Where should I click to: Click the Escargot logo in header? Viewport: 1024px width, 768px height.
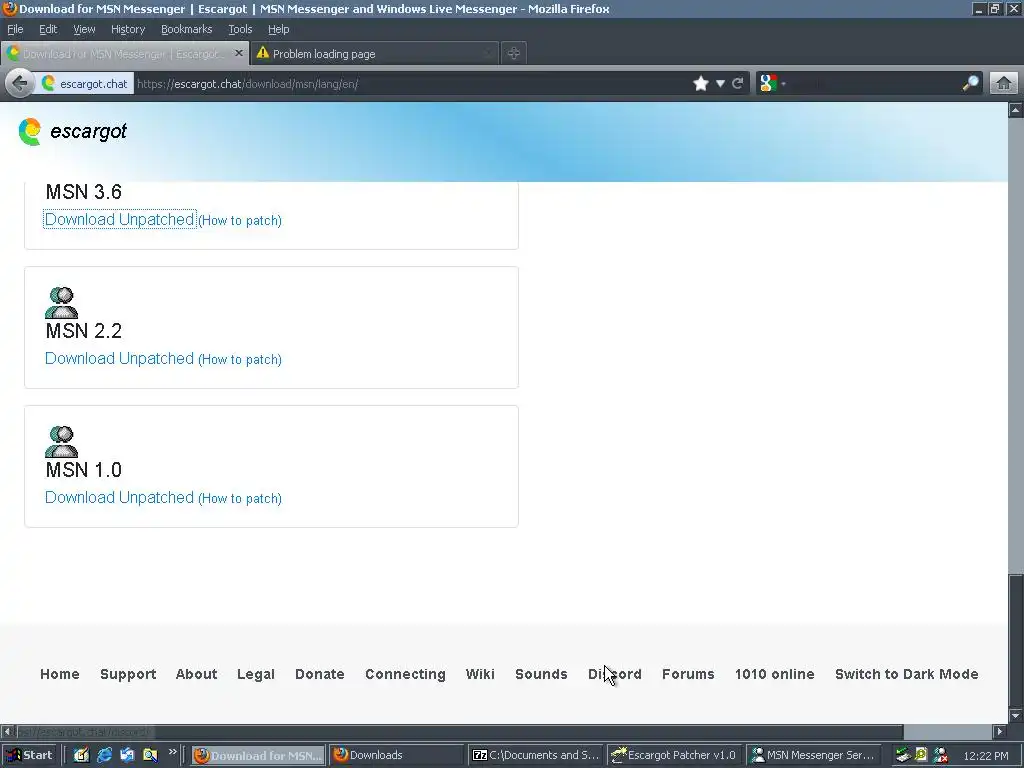point(72,131)
